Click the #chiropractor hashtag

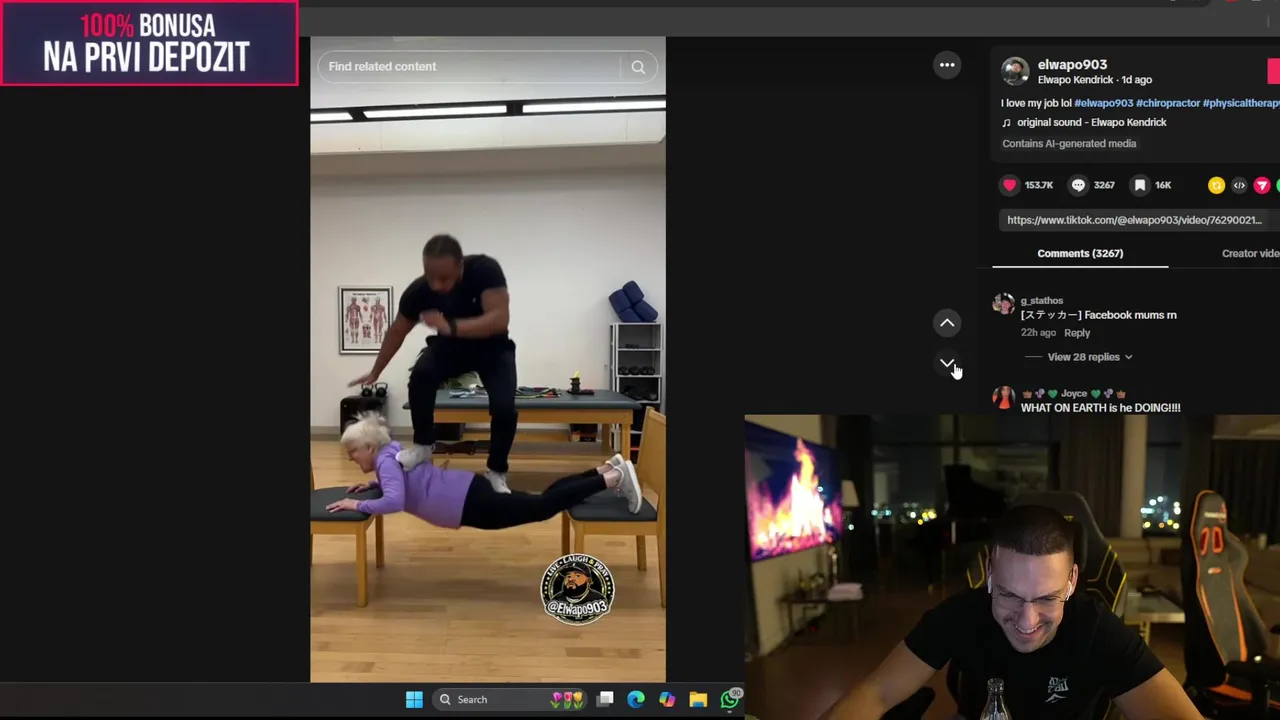(1168, 103)
